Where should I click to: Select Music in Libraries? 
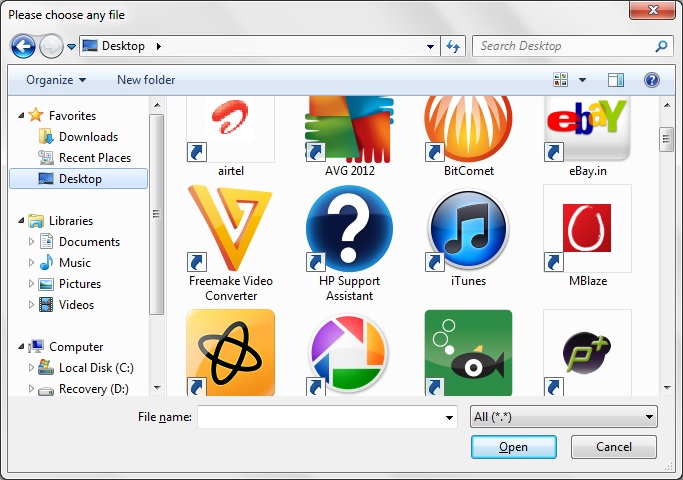pyautogui.click(x=65, y=263)
